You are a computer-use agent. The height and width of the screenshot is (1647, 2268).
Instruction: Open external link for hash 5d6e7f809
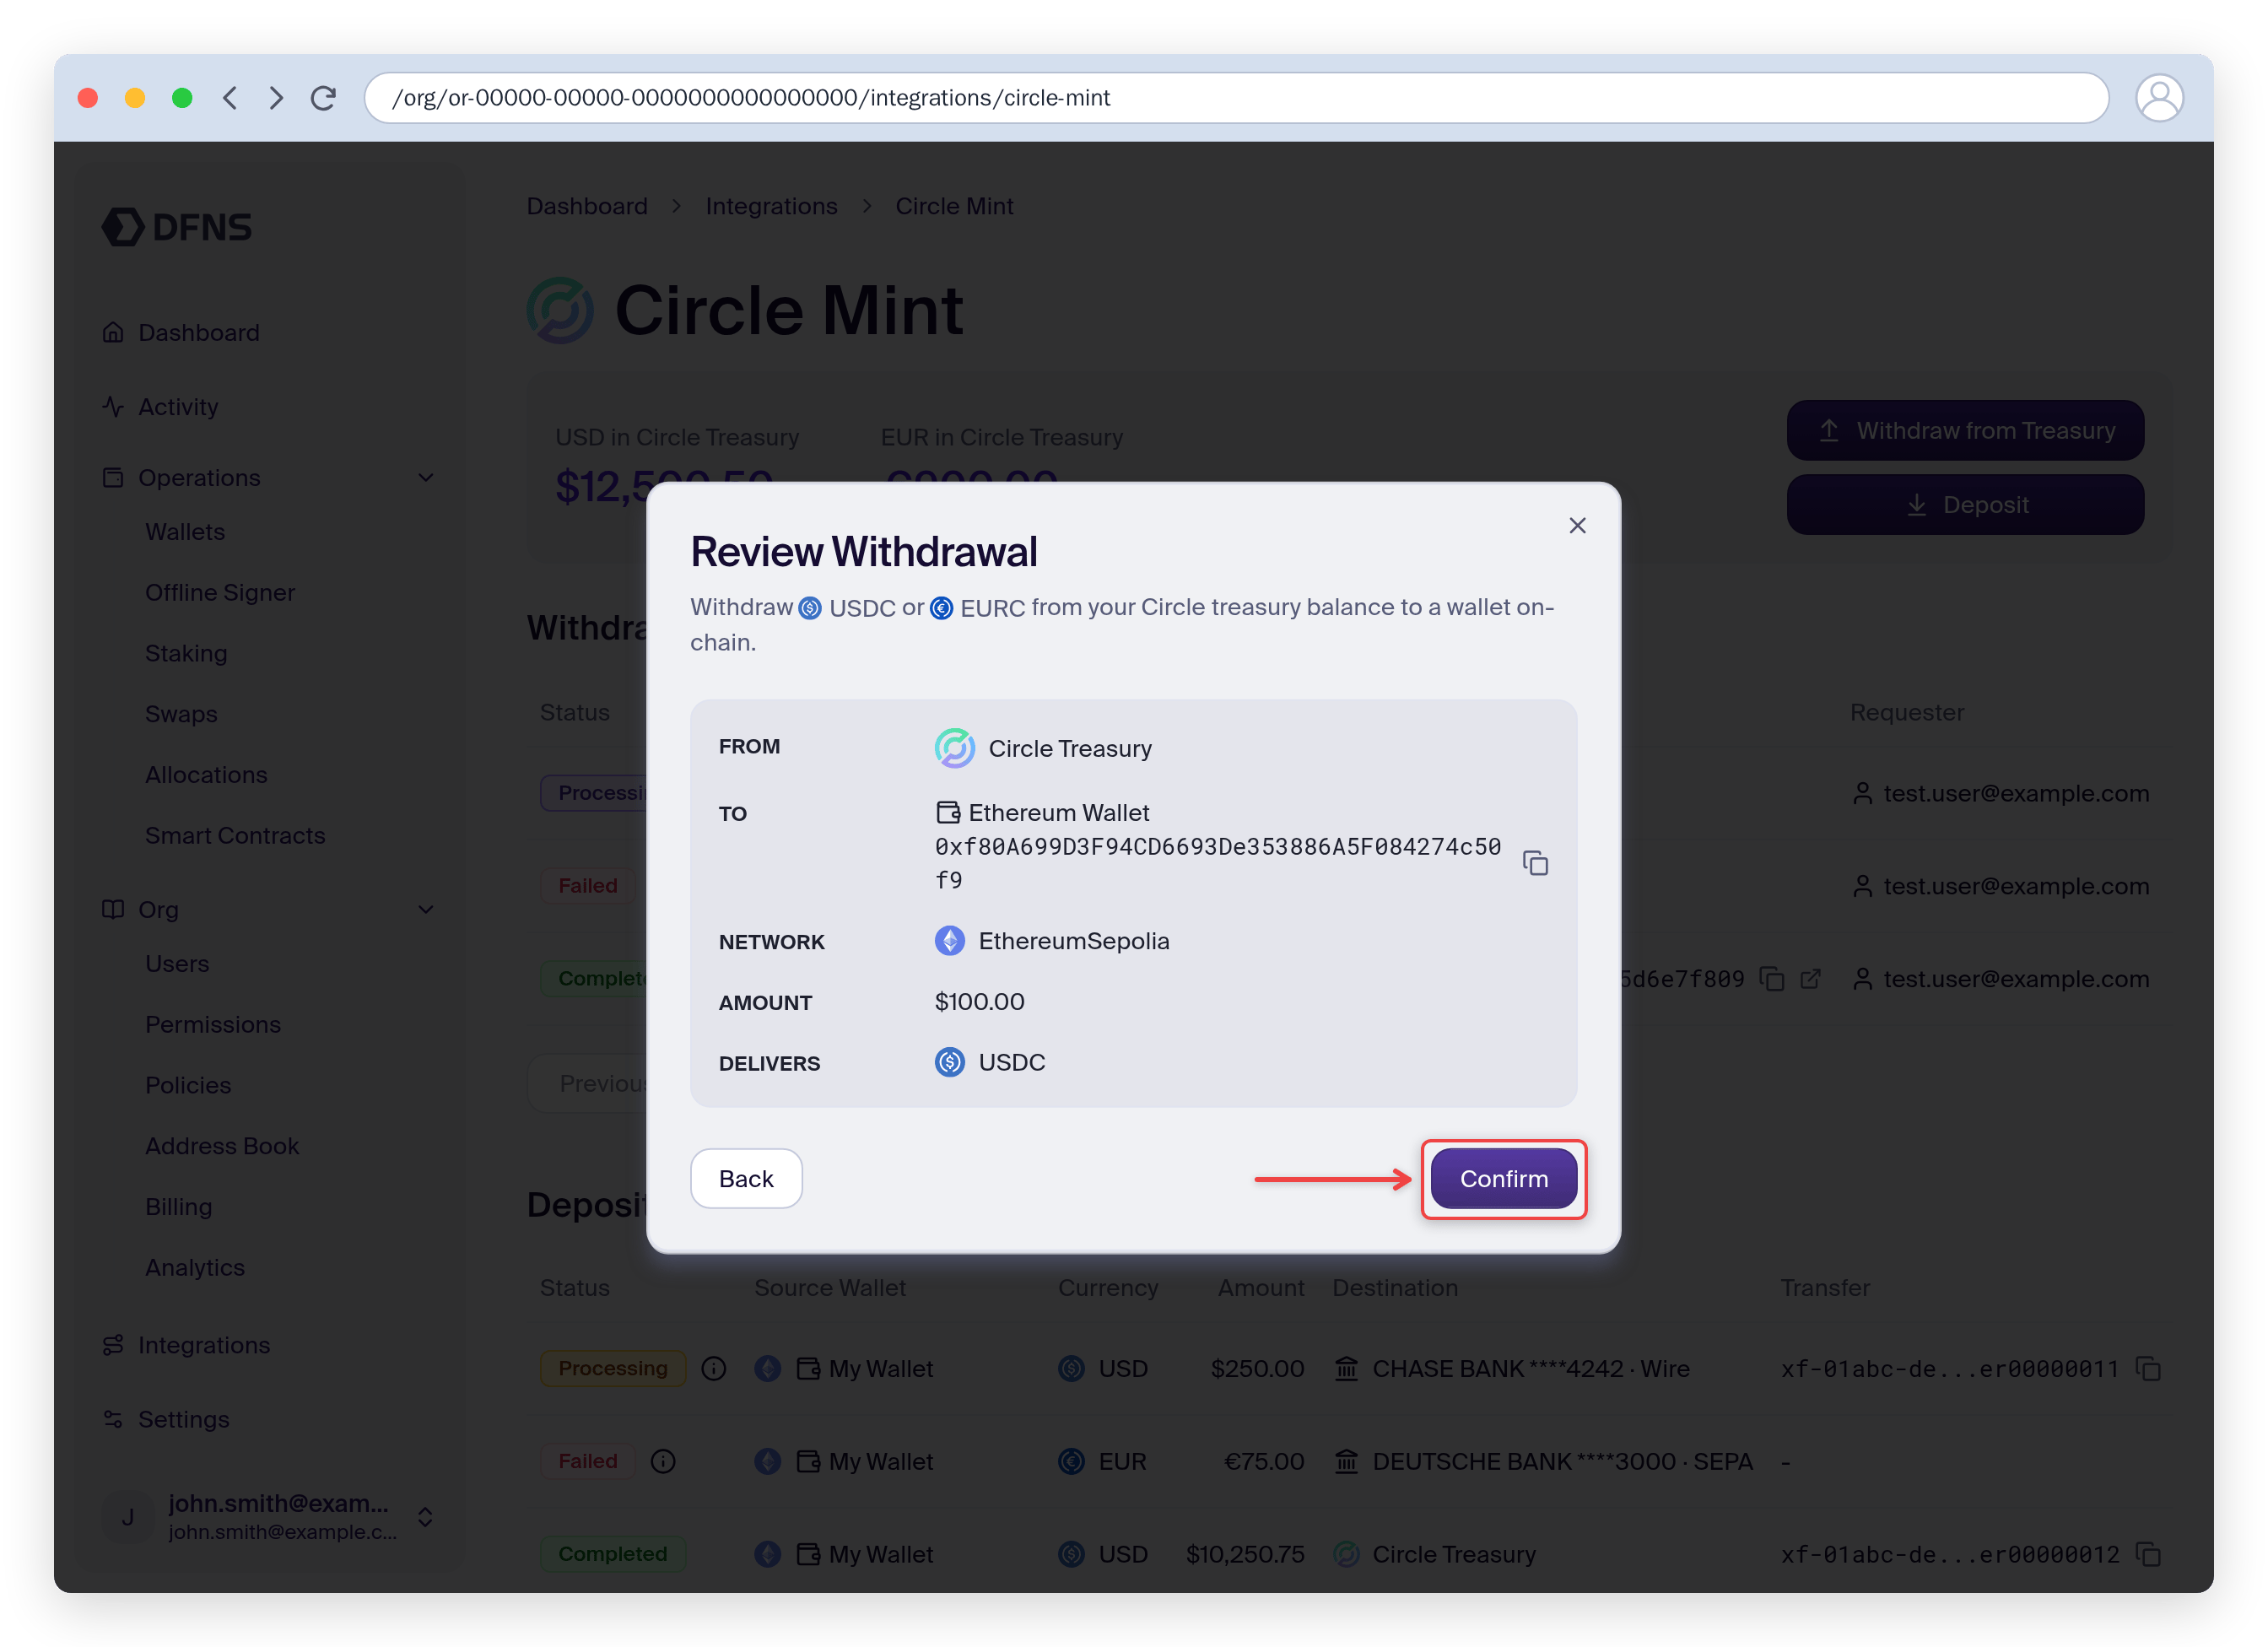tap(1810, 979)
